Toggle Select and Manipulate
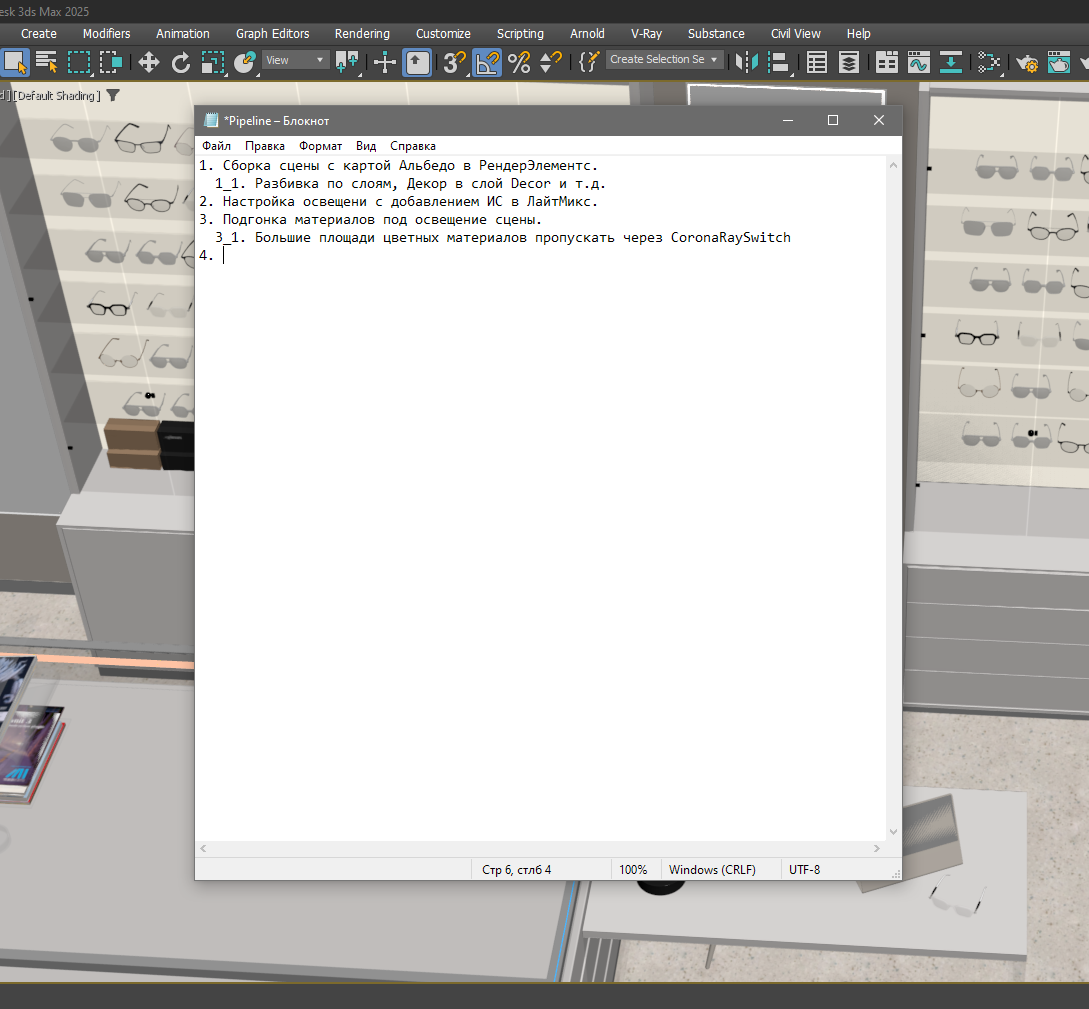This screenshot has height=1009, width=1089. click(384, 62)
